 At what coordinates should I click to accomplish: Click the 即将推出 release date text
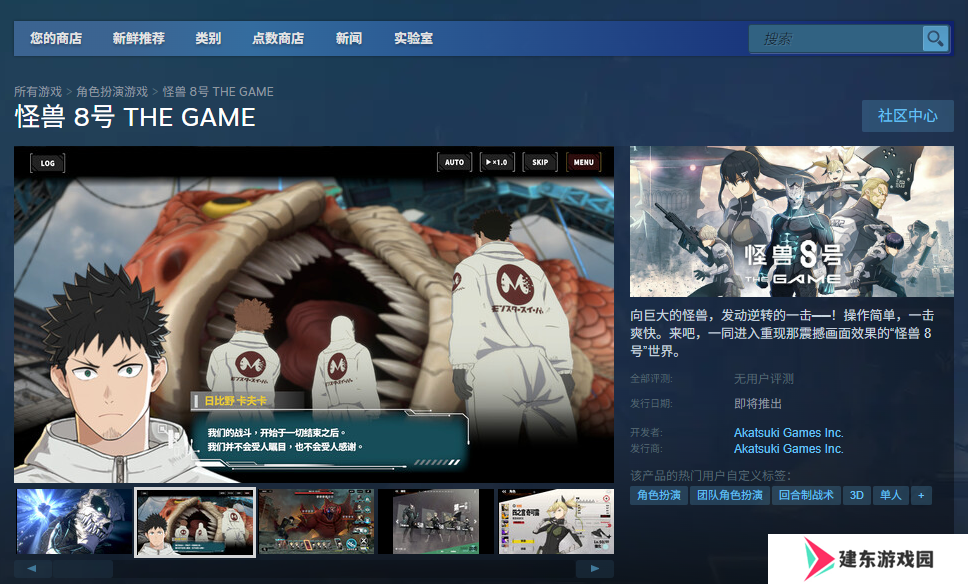pyautogui.click(x=757, y=404)
